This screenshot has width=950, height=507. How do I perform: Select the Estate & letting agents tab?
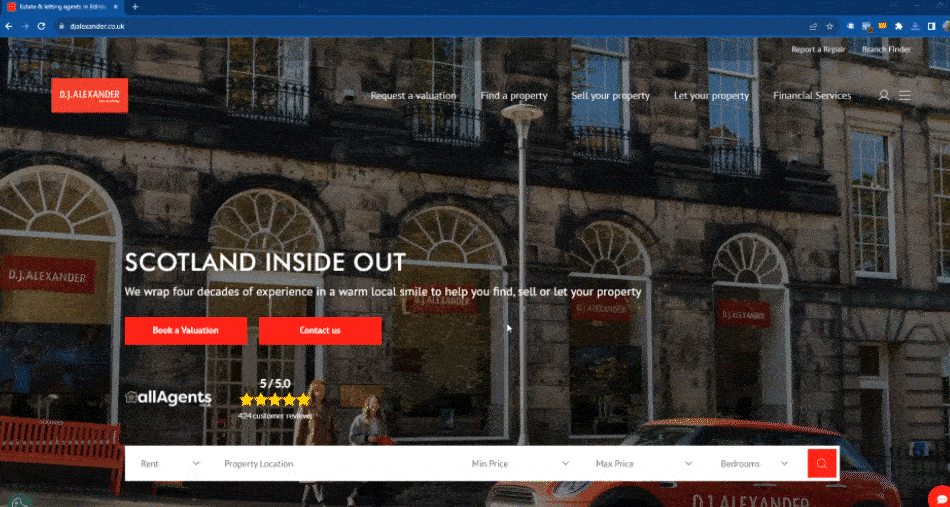click(63, 7)
